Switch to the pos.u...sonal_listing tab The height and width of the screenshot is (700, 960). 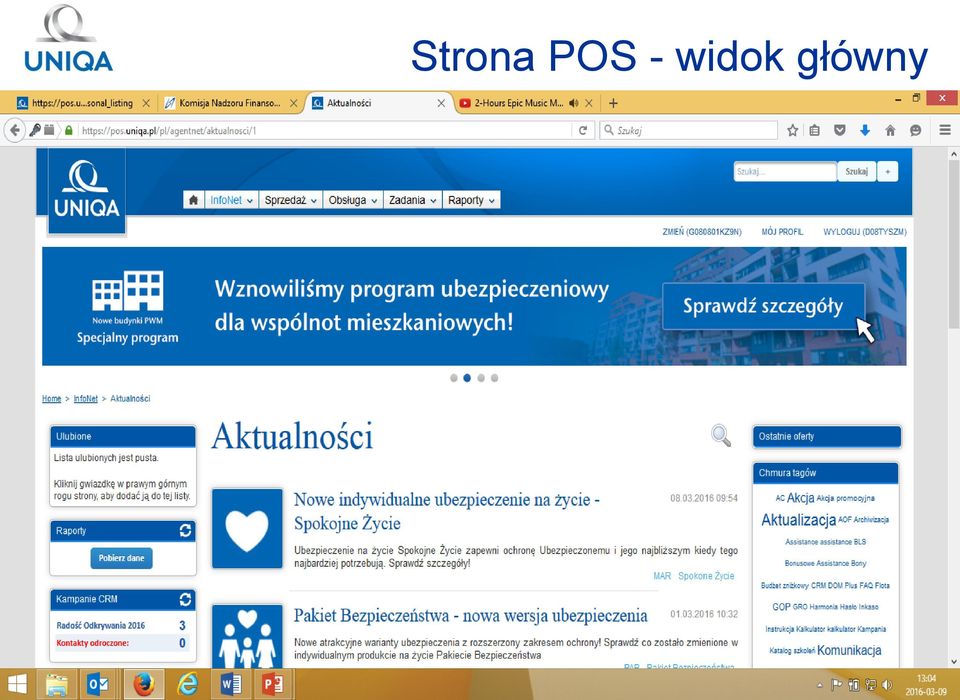(x=81, y=103)
